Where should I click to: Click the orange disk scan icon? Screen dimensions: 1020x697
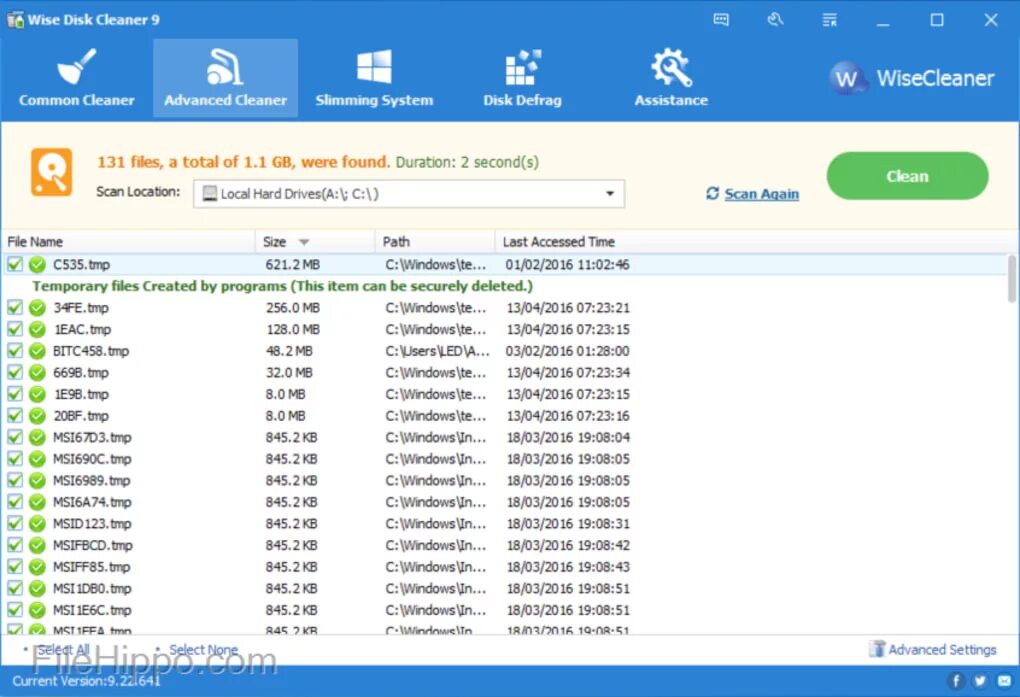(51, 172)
